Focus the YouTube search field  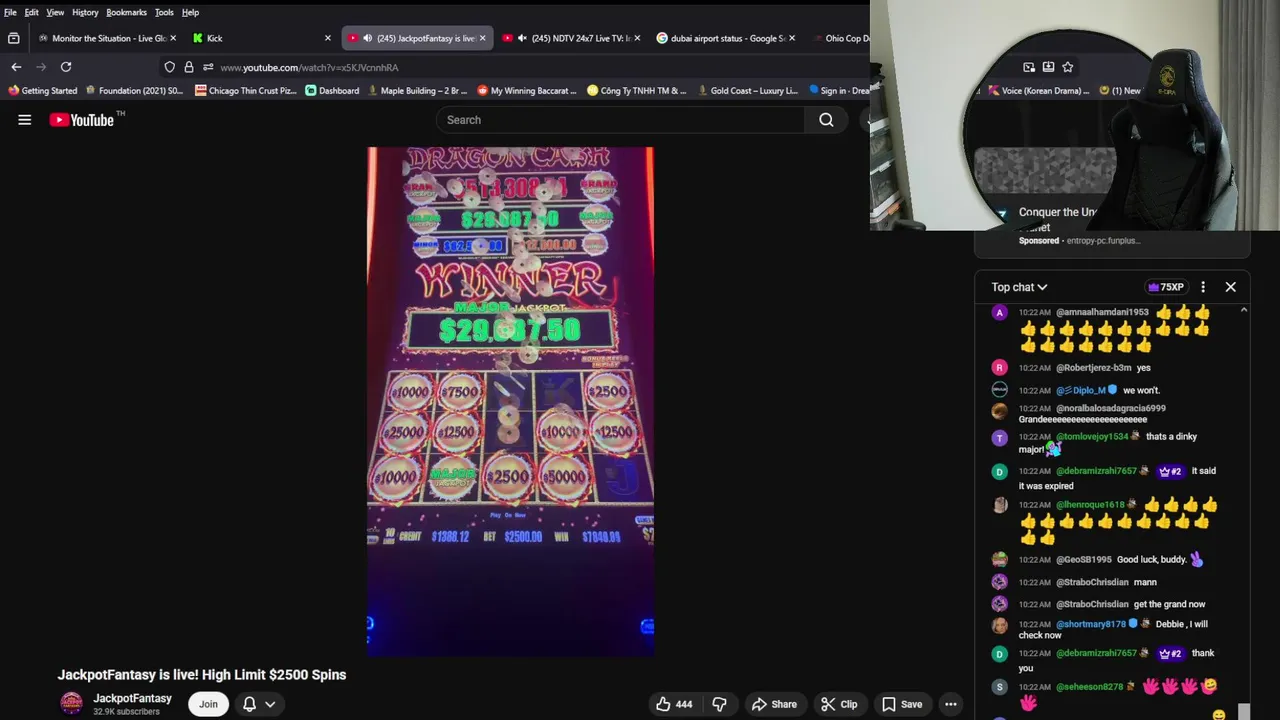(620, 120)
